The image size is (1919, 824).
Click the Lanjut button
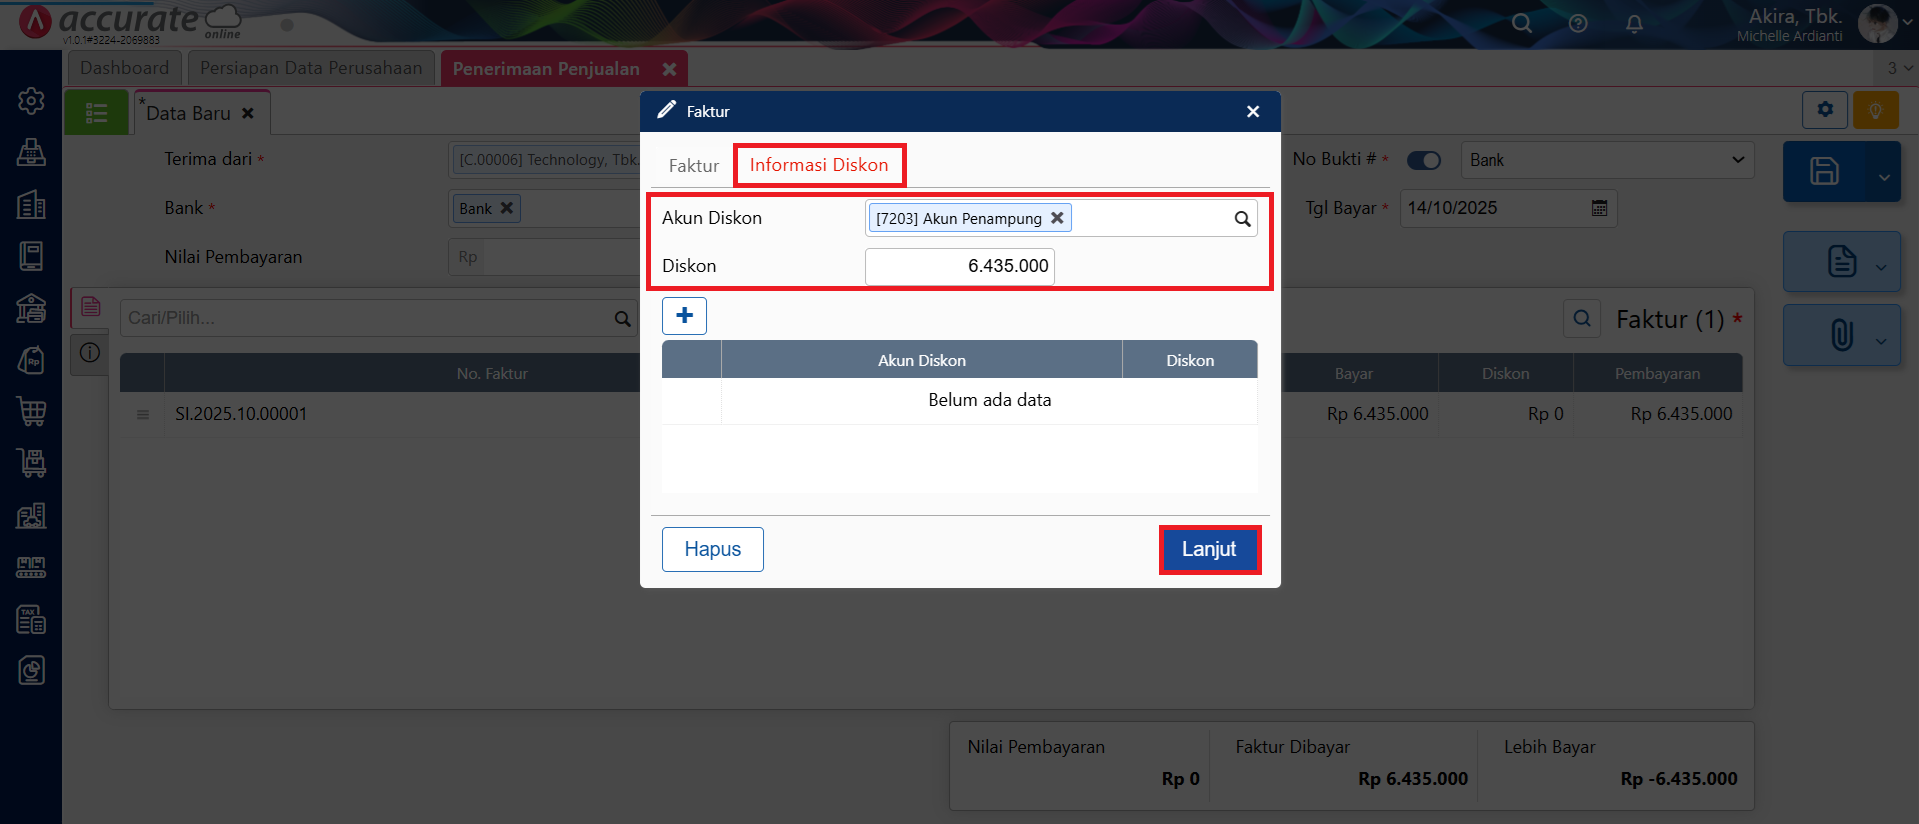coord(1209,549)
